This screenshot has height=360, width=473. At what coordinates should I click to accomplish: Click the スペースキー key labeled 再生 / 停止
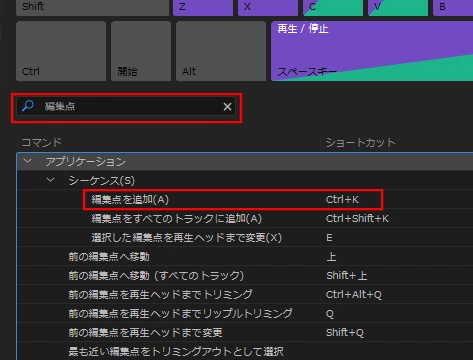pos(372,51)
